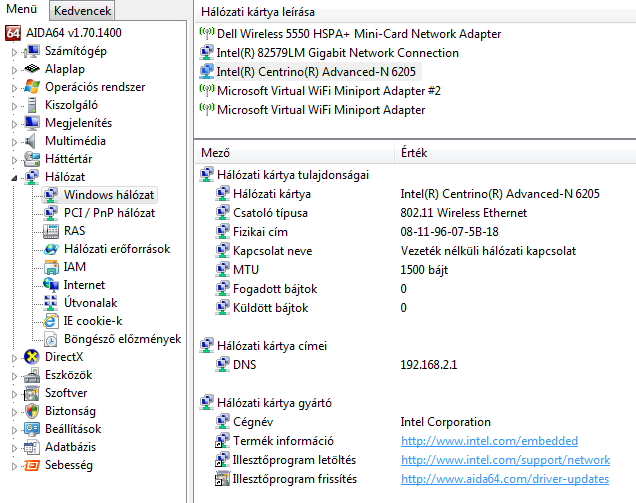
Task: Select Dell Wireless 5550 HSPA+ adapter row
Action: pyautogui.click(x=359, y=34)
